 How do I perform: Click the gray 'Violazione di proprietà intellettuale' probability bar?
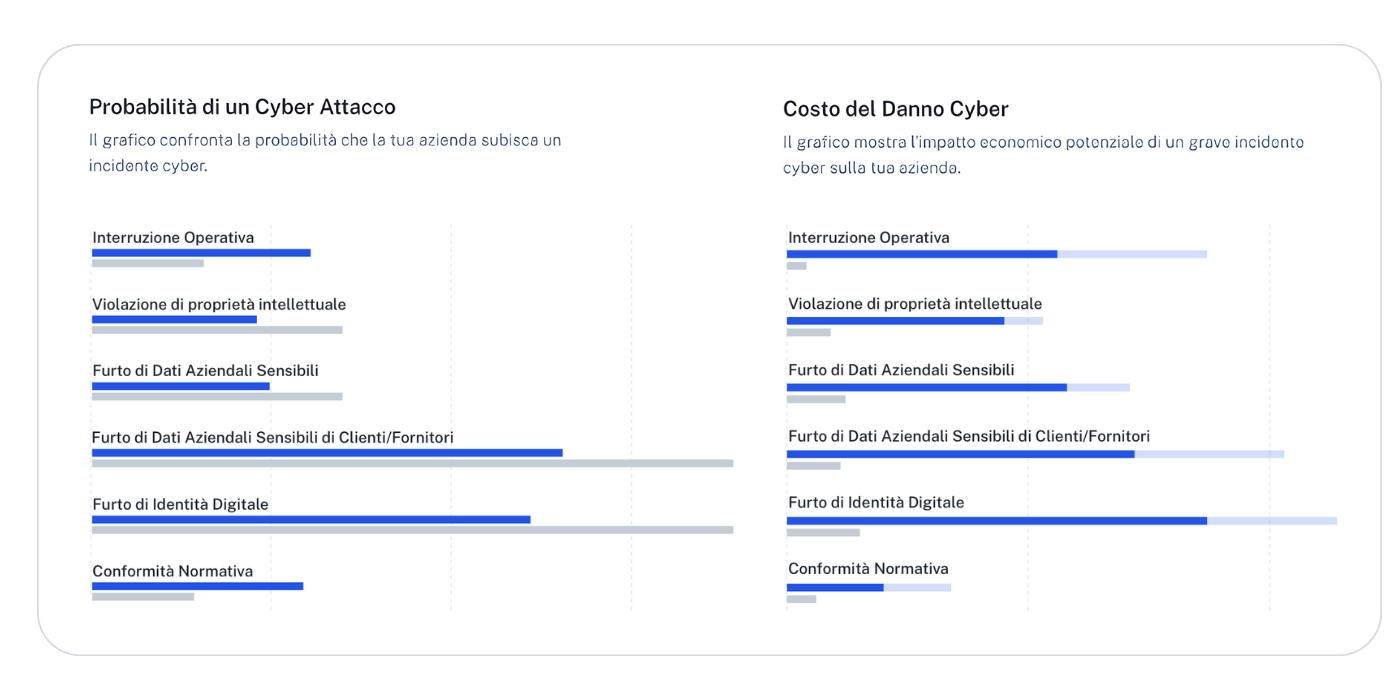coord(217,330)
